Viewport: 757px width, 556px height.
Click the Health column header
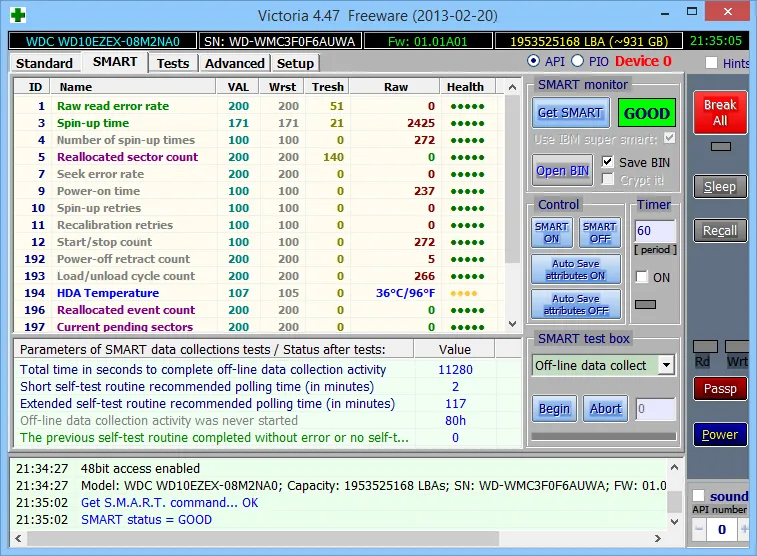(468, 87)
